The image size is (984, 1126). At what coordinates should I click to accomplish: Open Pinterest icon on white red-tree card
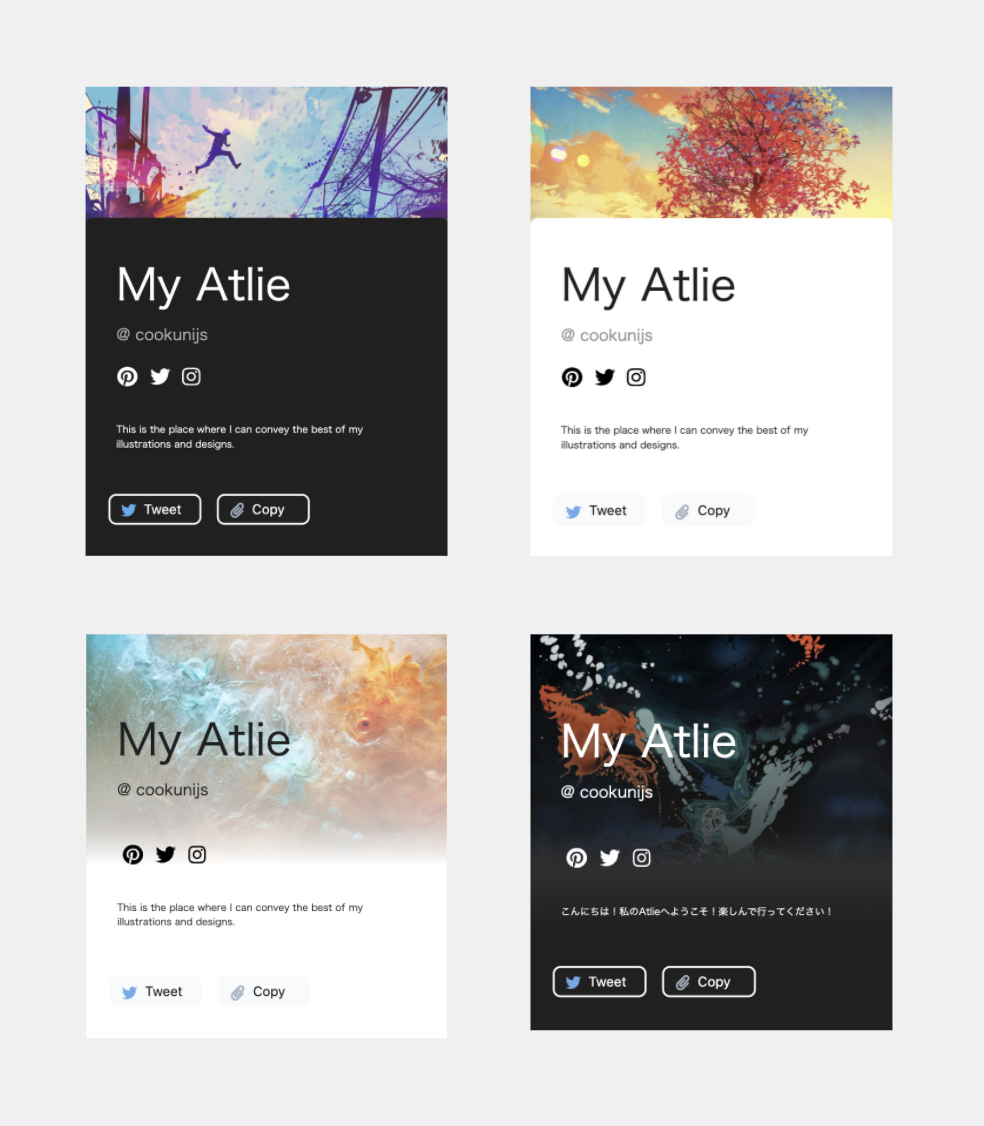572,377
